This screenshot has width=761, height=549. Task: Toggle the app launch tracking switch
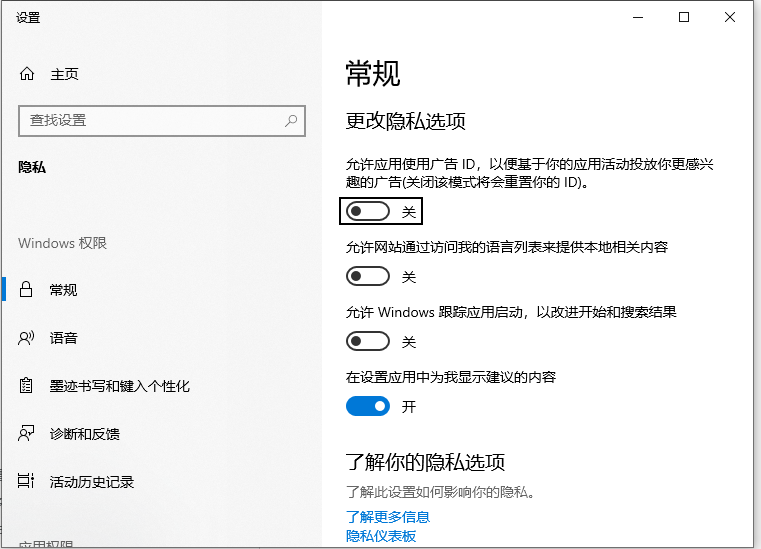click(367, 342)
